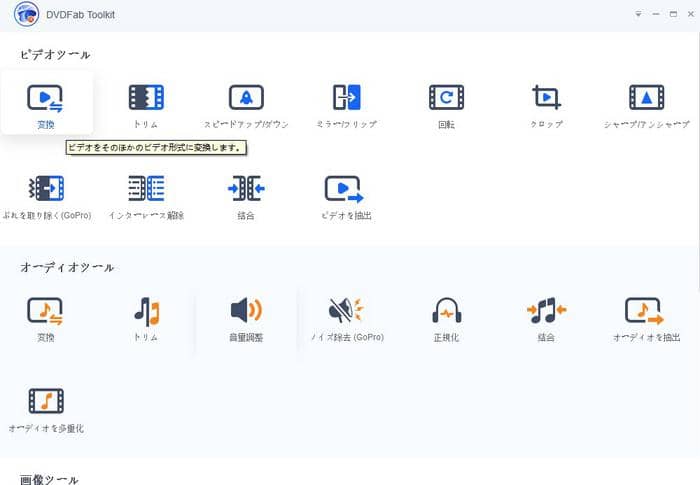Select the audio トリム tool
This screenshot has width=700, height=485.
[146, 318]
